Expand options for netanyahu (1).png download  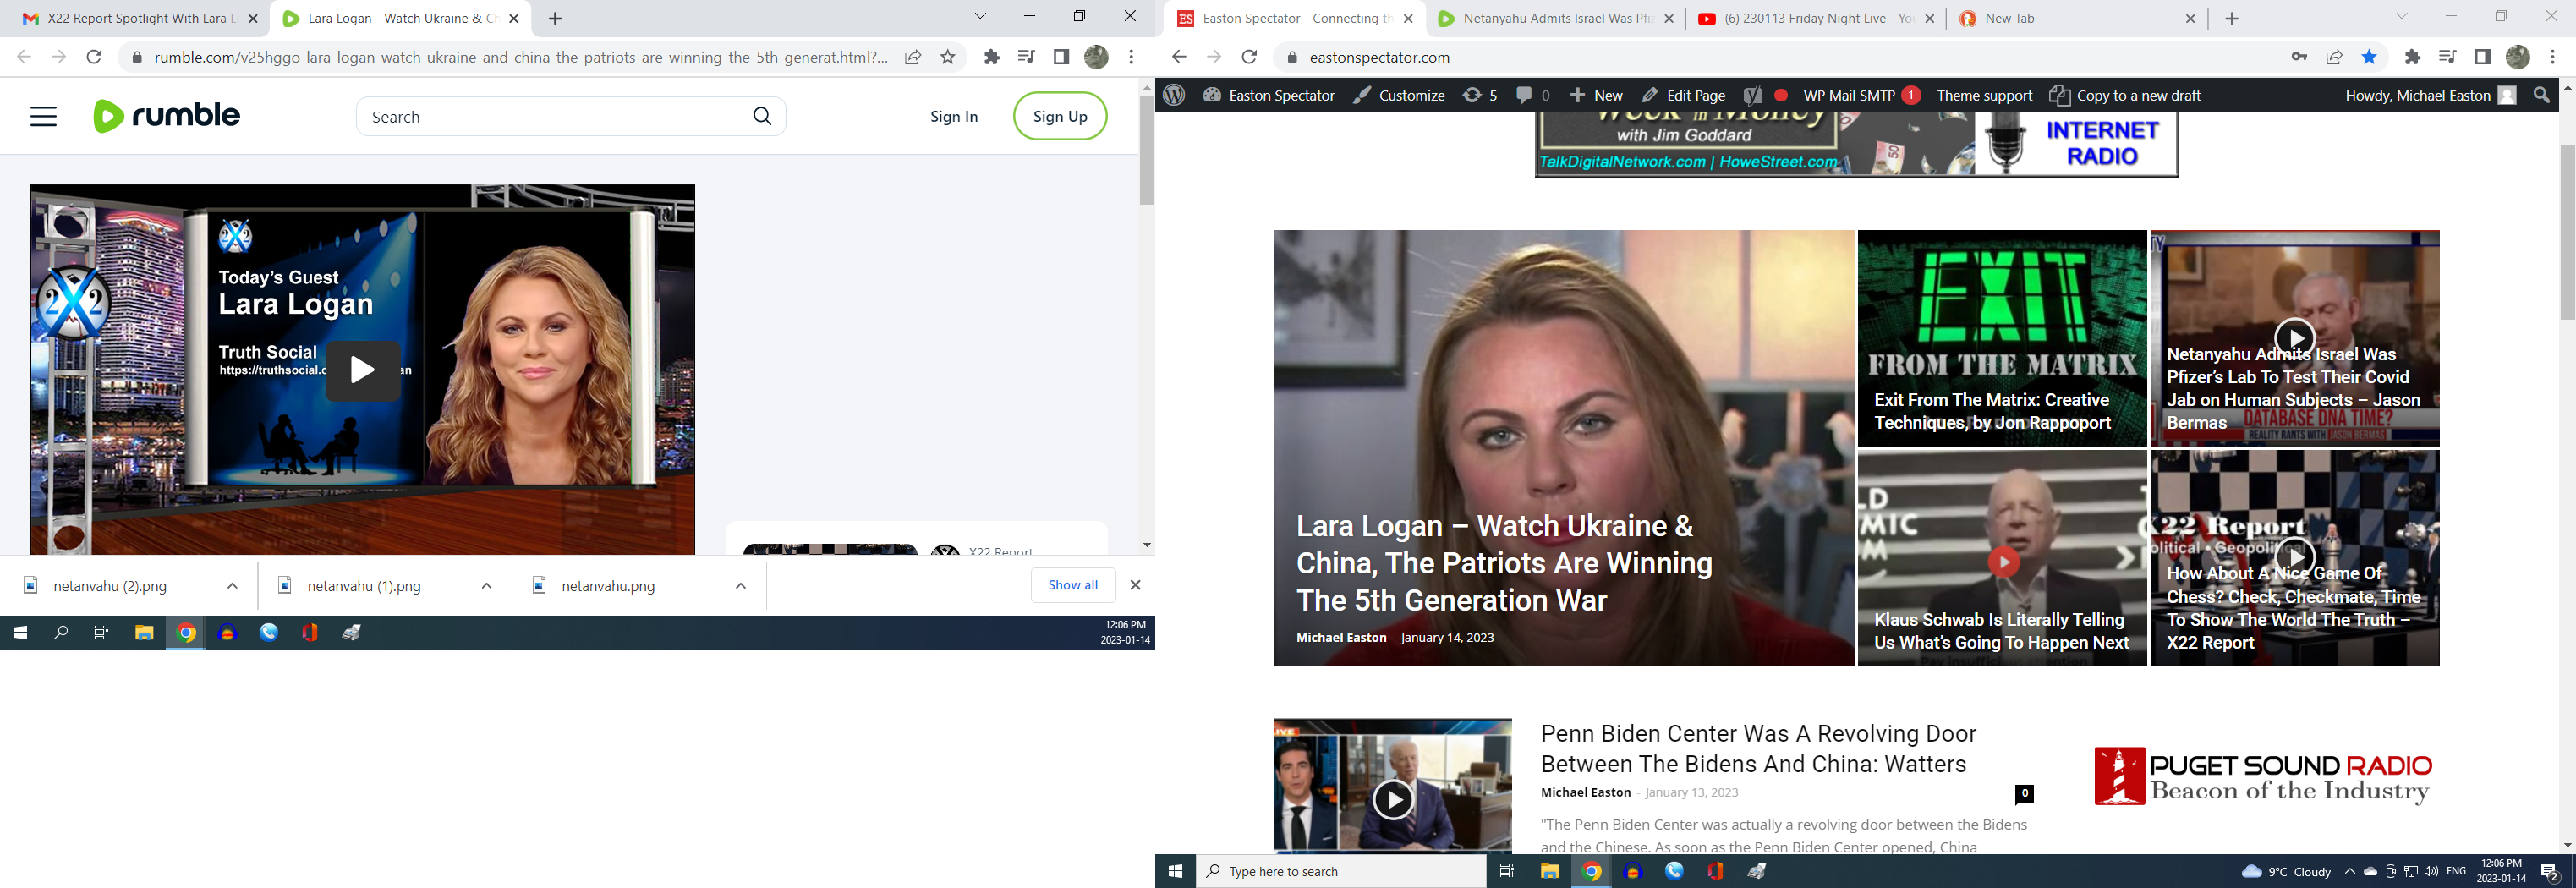(x=486, y=586)
